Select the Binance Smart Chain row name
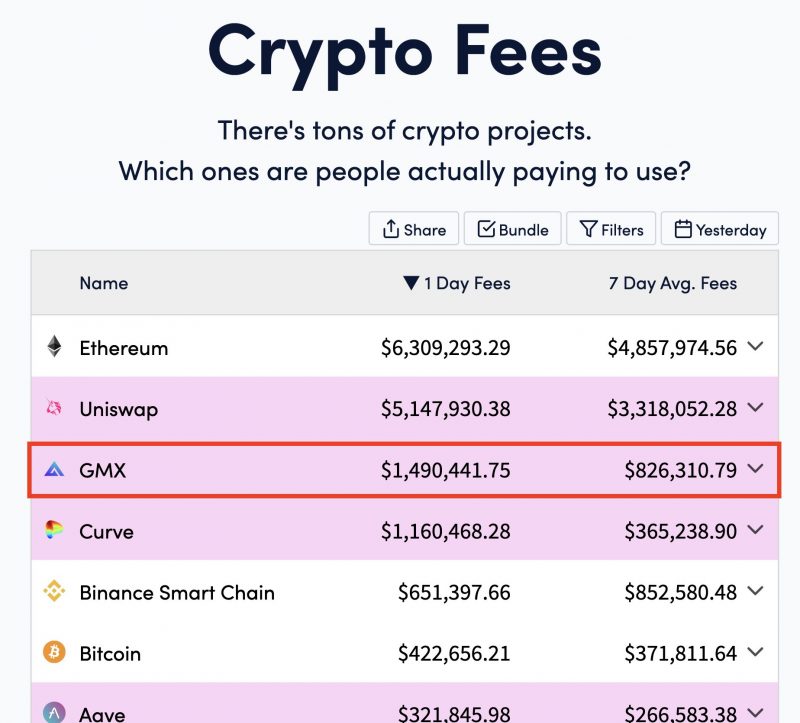This screenshot has width=800, height=723. click(177, 592)
